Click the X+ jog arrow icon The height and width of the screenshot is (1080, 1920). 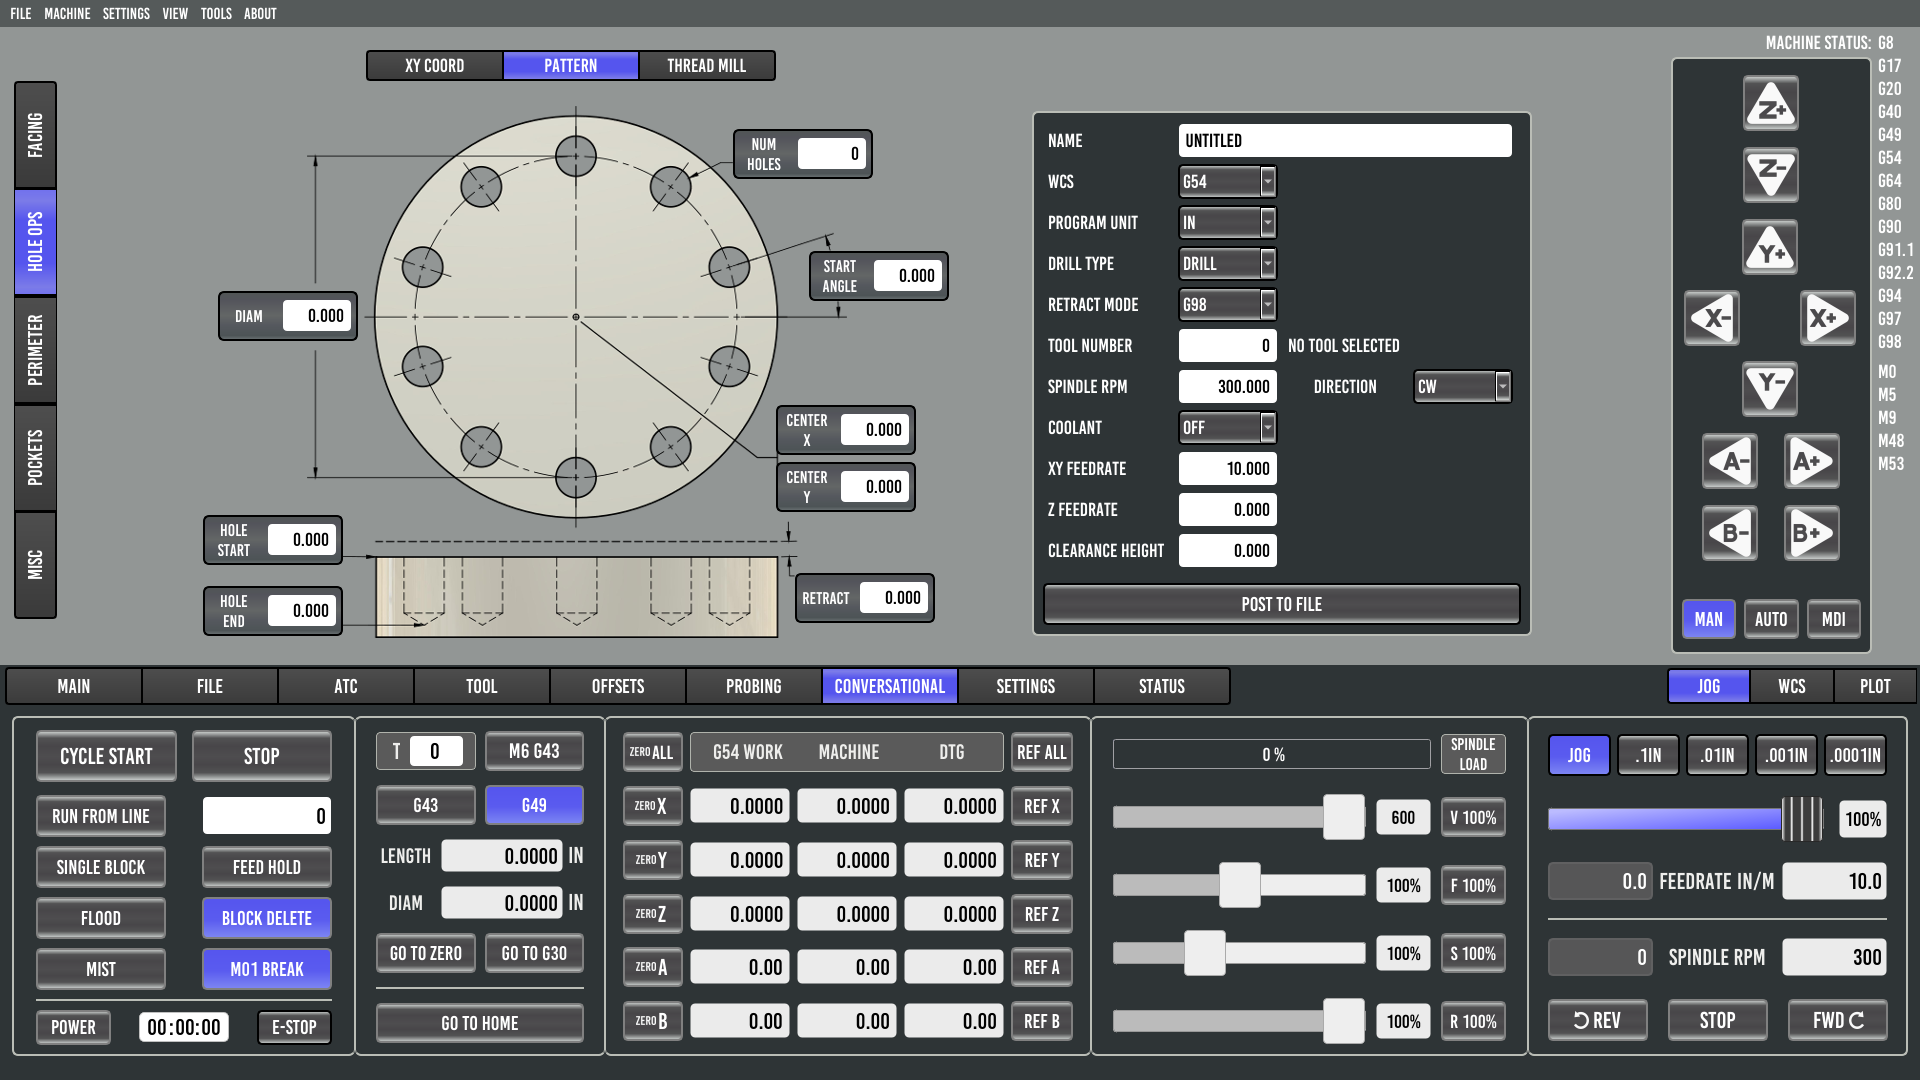[1828, 319]
